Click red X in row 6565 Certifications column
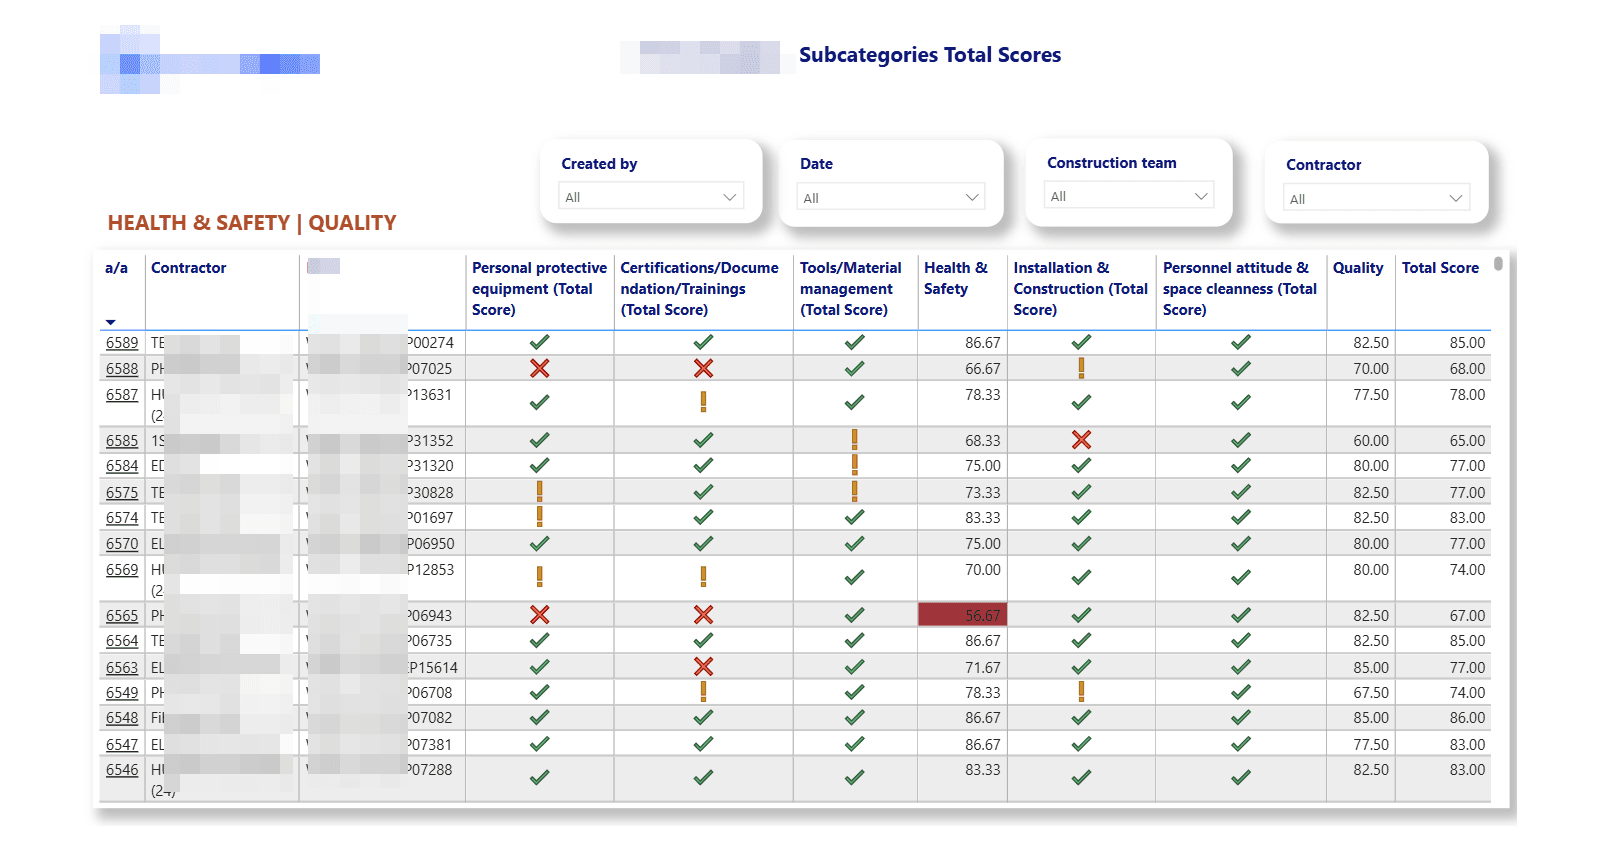This screenshot has height=854, width=1621. click(x=703, y=615)
